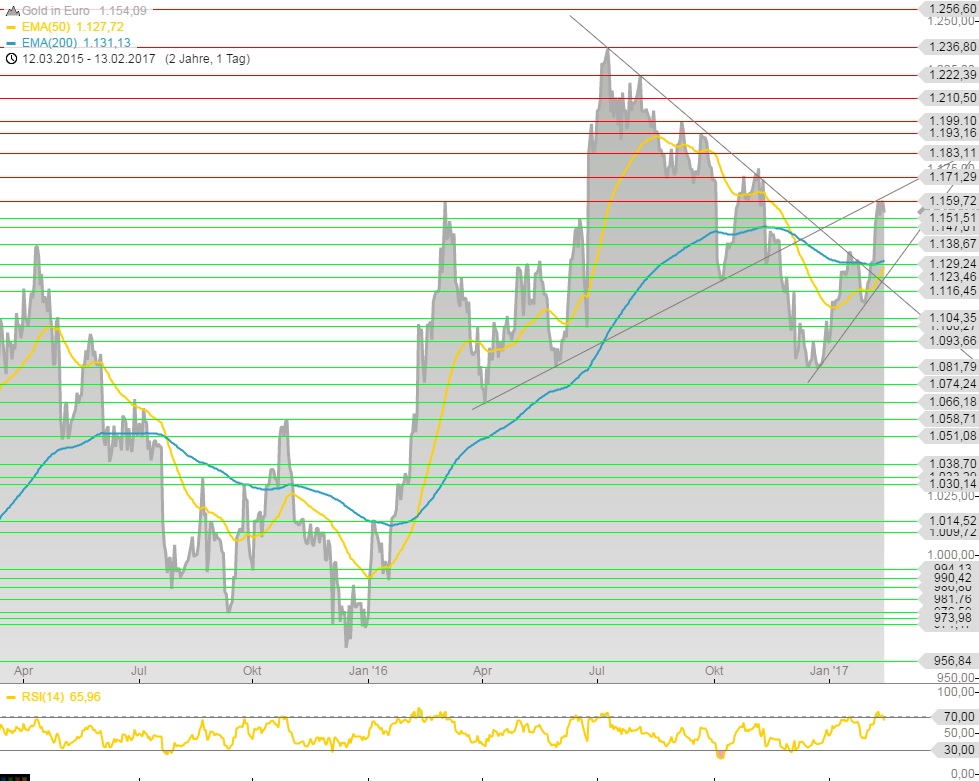The height and width of the screenshot is (781, 979).
Task: Click the blue EMA(200) legend marker
Action: [11, 43]
